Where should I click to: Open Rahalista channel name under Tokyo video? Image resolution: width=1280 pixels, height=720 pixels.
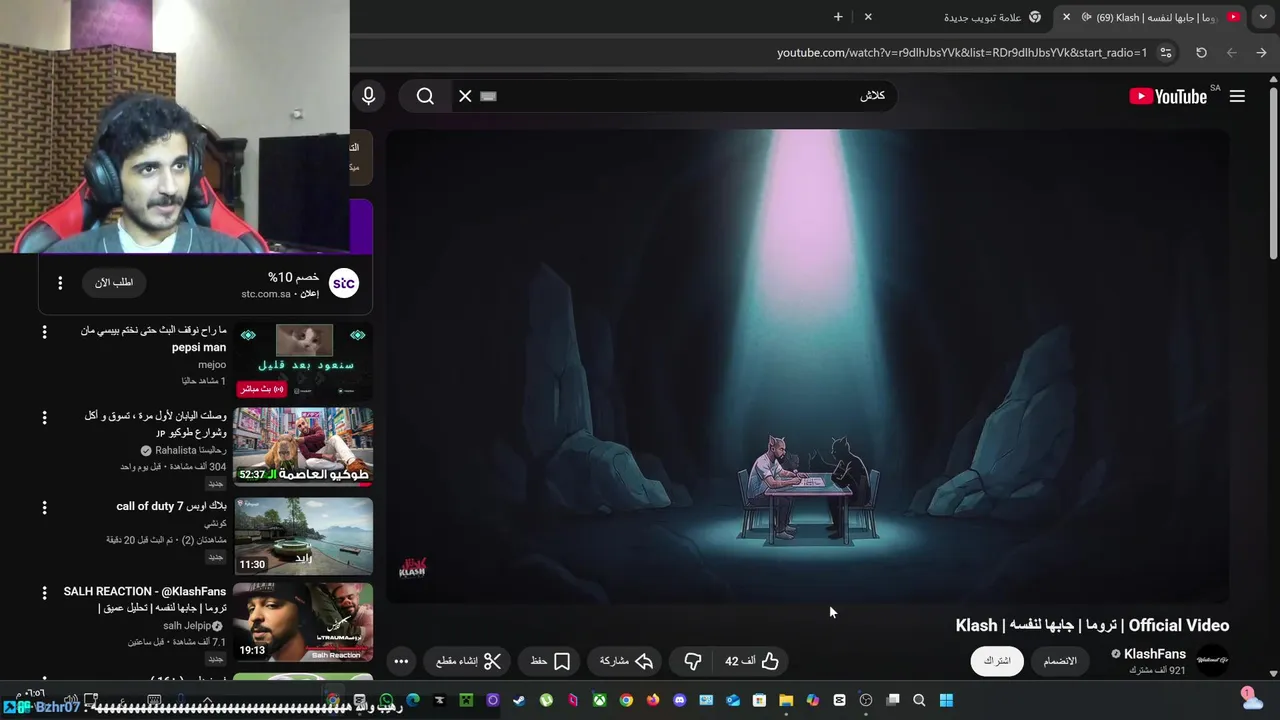pyautogui.click(x=190, y=451)
